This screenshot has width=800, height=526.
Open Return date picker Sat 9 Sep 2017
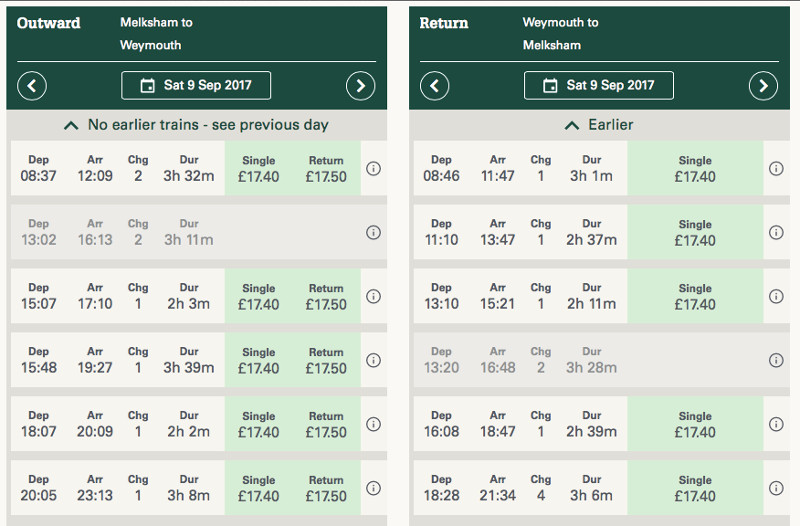point(598,86)
